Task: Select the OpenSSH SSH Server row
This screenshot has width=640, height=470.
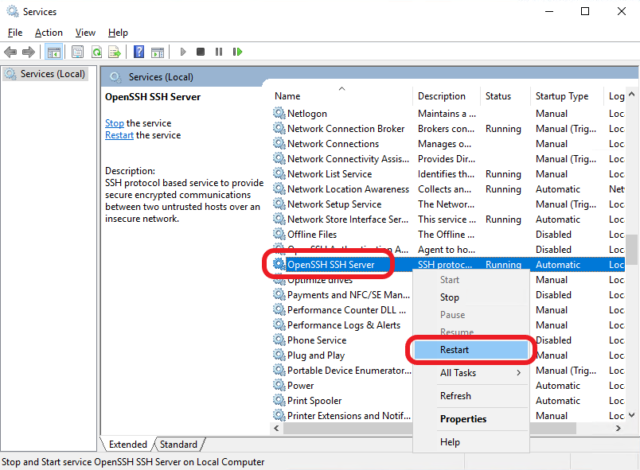Action: click(448, 264)
